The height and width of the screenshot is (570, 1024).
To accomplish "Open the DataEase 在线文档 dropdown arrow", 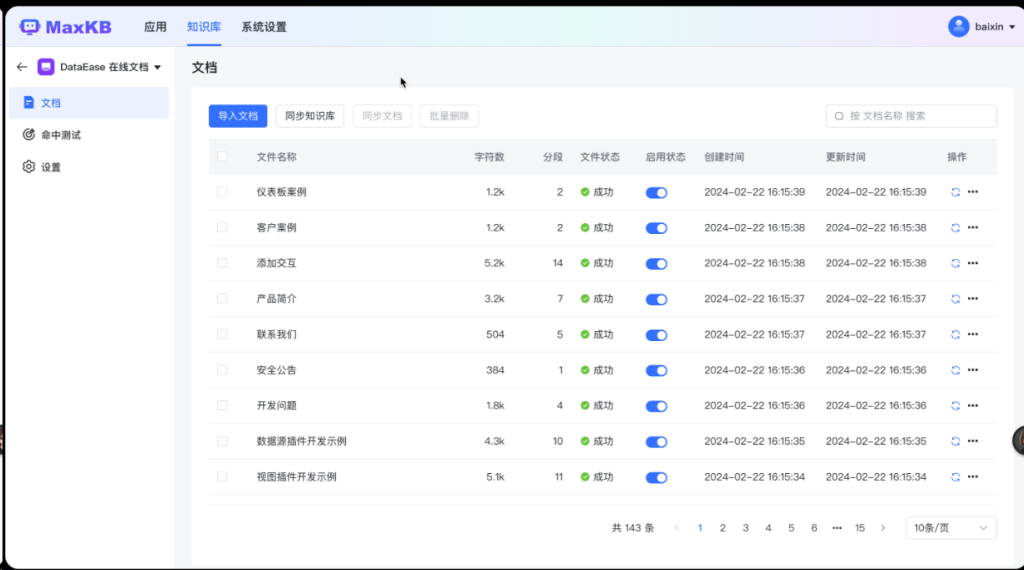I will point(157,67).
